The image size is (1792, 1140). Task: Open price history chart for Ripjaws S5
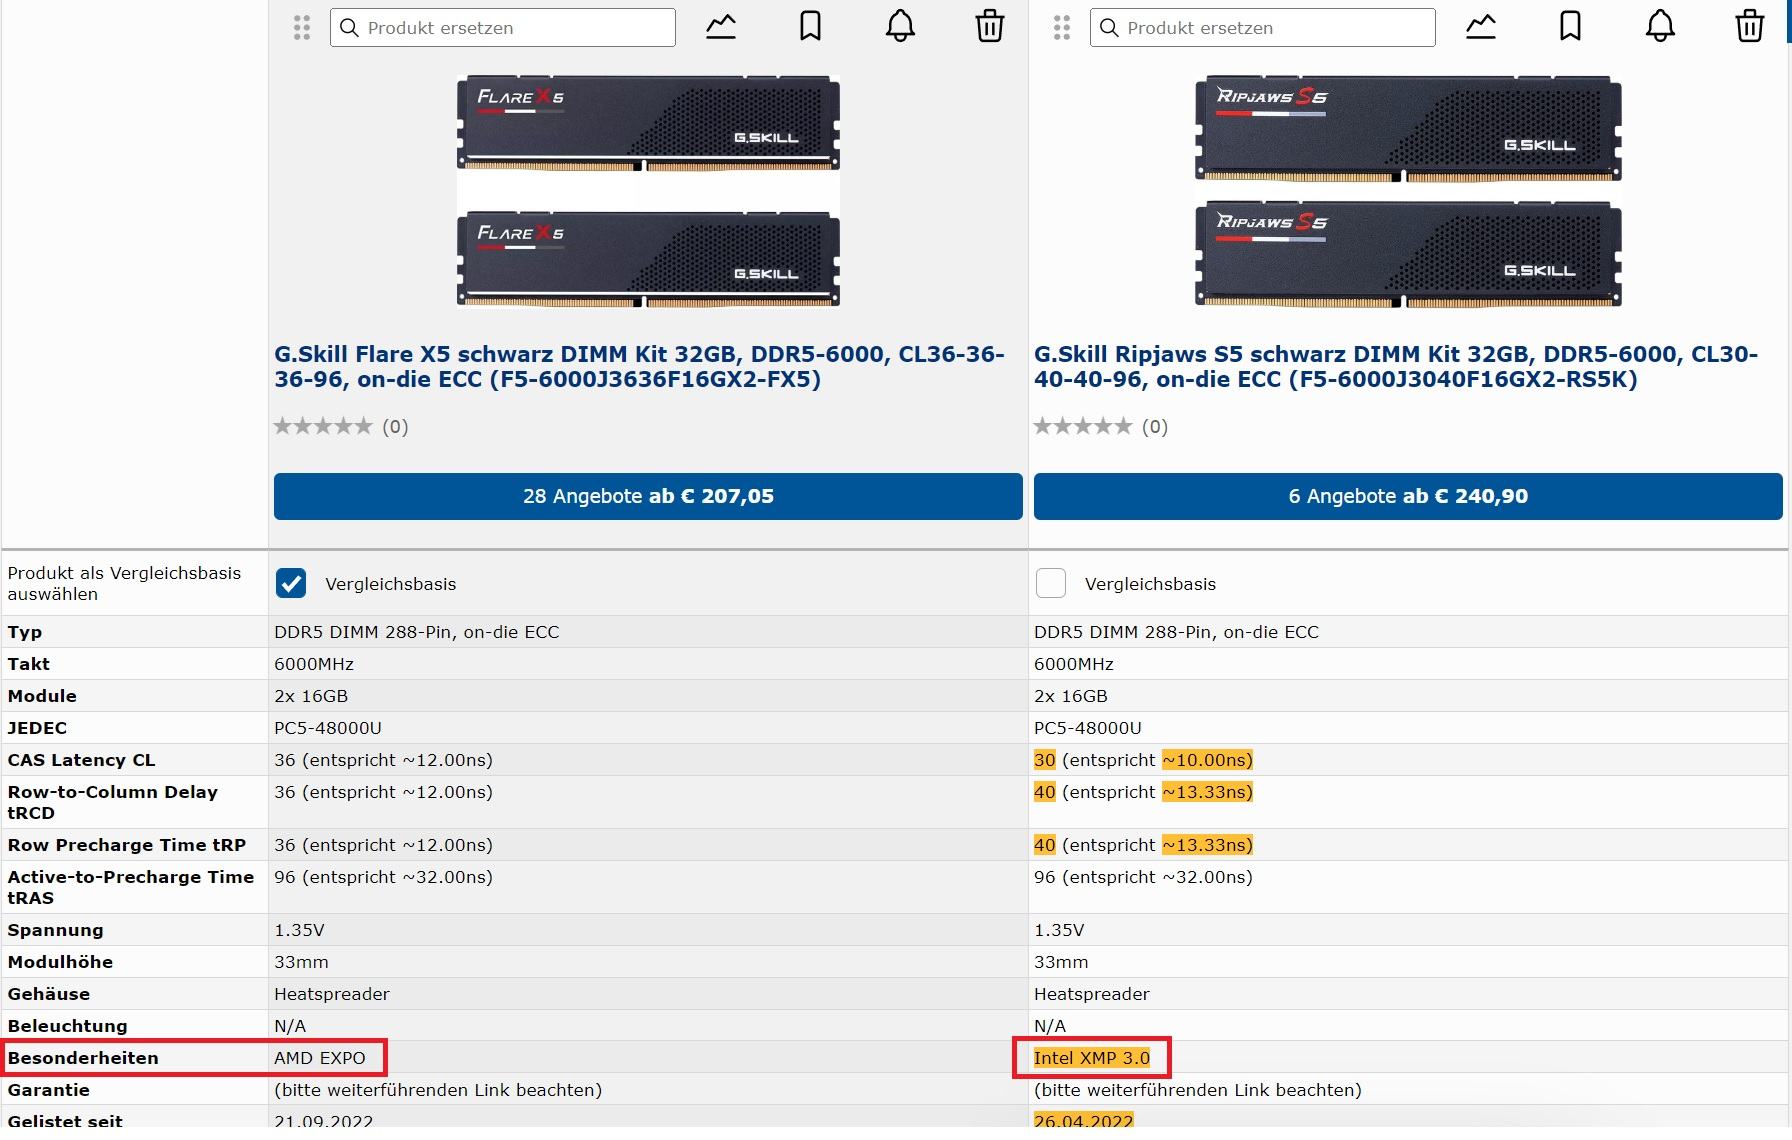coord(1481,27)
